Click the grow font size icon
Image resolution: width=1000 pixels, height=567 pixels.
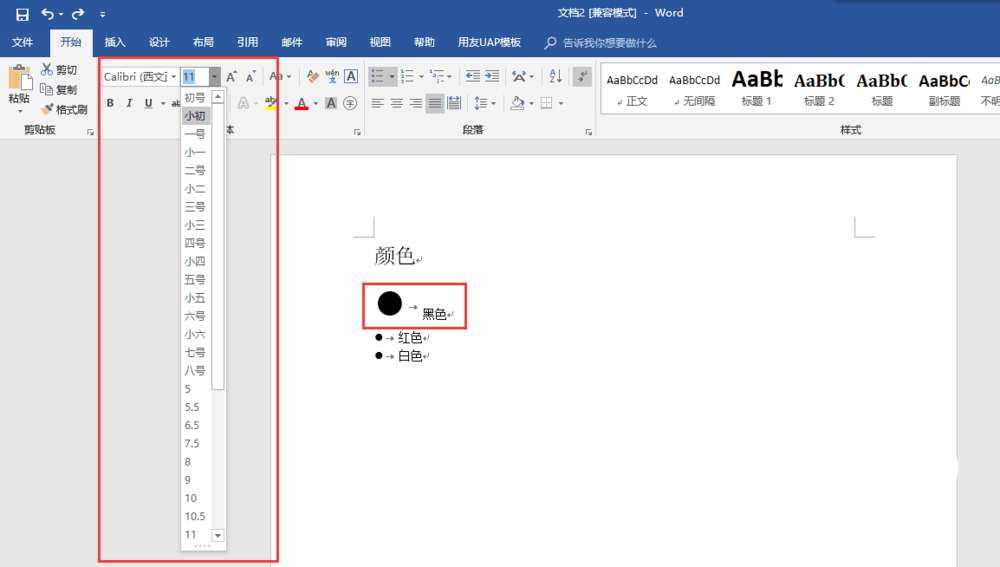(232, 77)
